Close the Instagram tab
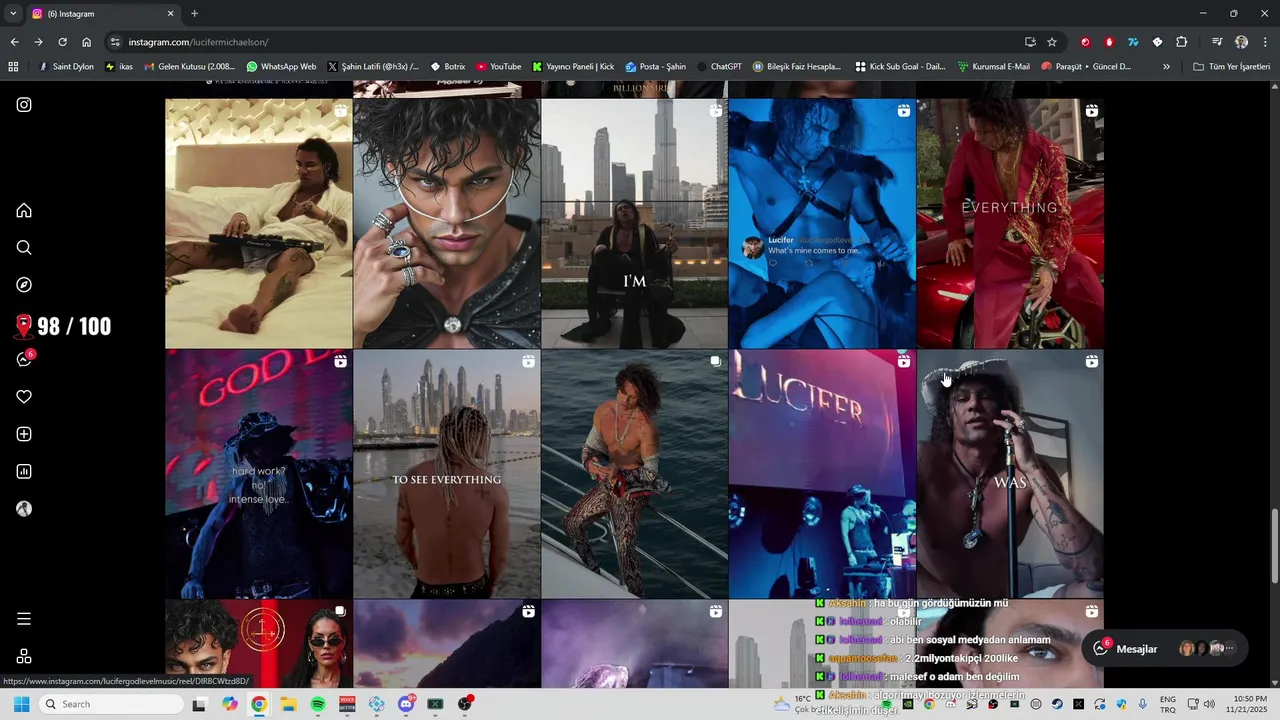Viewport: 1280px width, 720px height. (170, 14)
